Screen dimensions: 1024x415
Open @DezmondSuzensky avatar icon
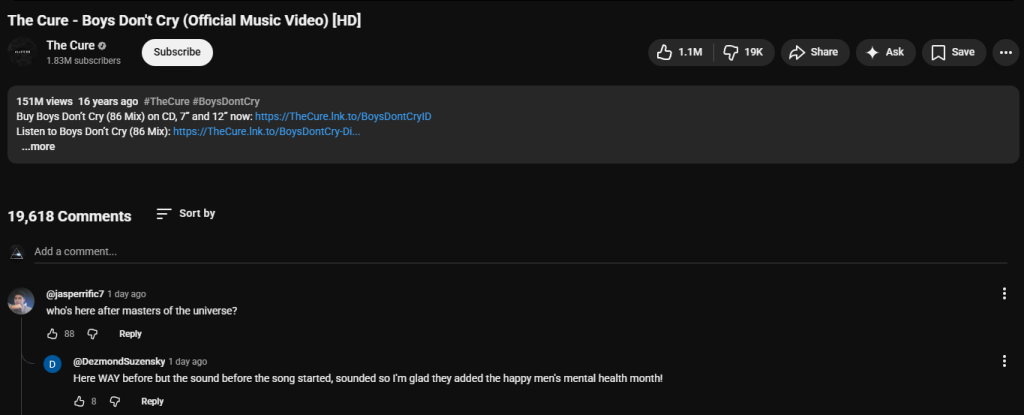[x=52, y=364]
